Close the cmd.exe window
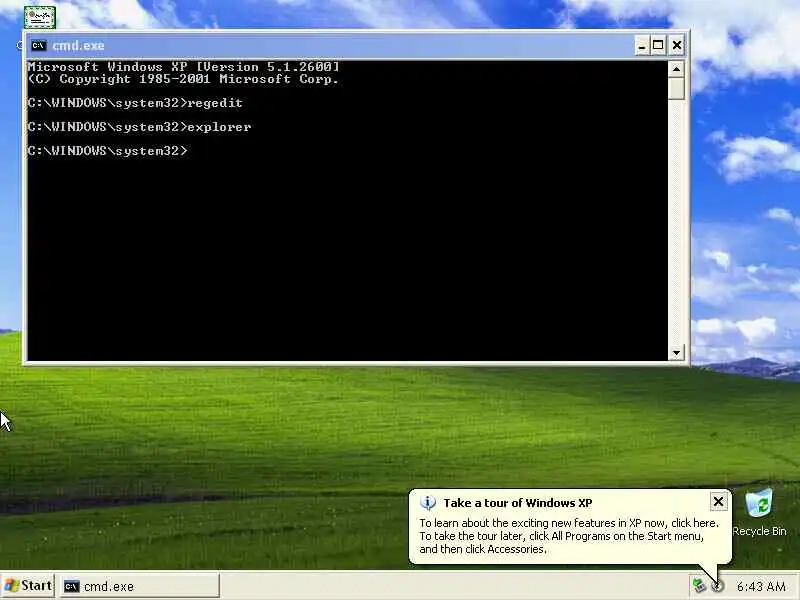This screenshot has width=800, height=600. [677, 45]
